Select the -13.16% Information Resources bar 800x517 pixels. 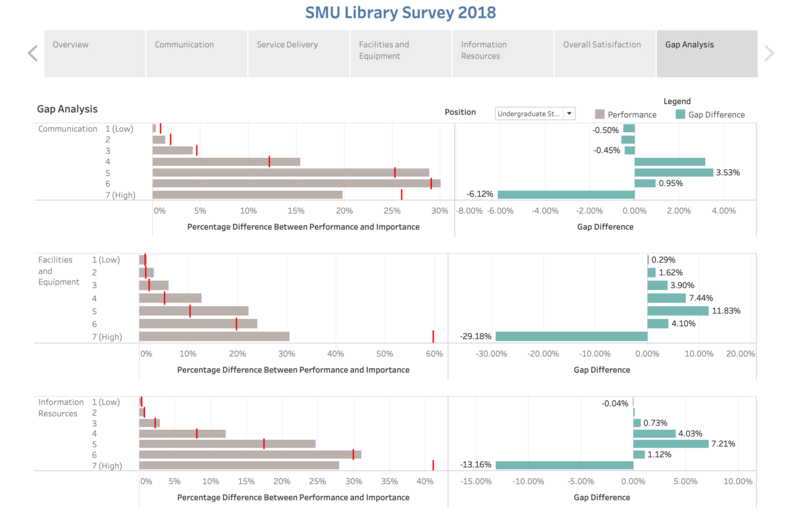[564, 465]
